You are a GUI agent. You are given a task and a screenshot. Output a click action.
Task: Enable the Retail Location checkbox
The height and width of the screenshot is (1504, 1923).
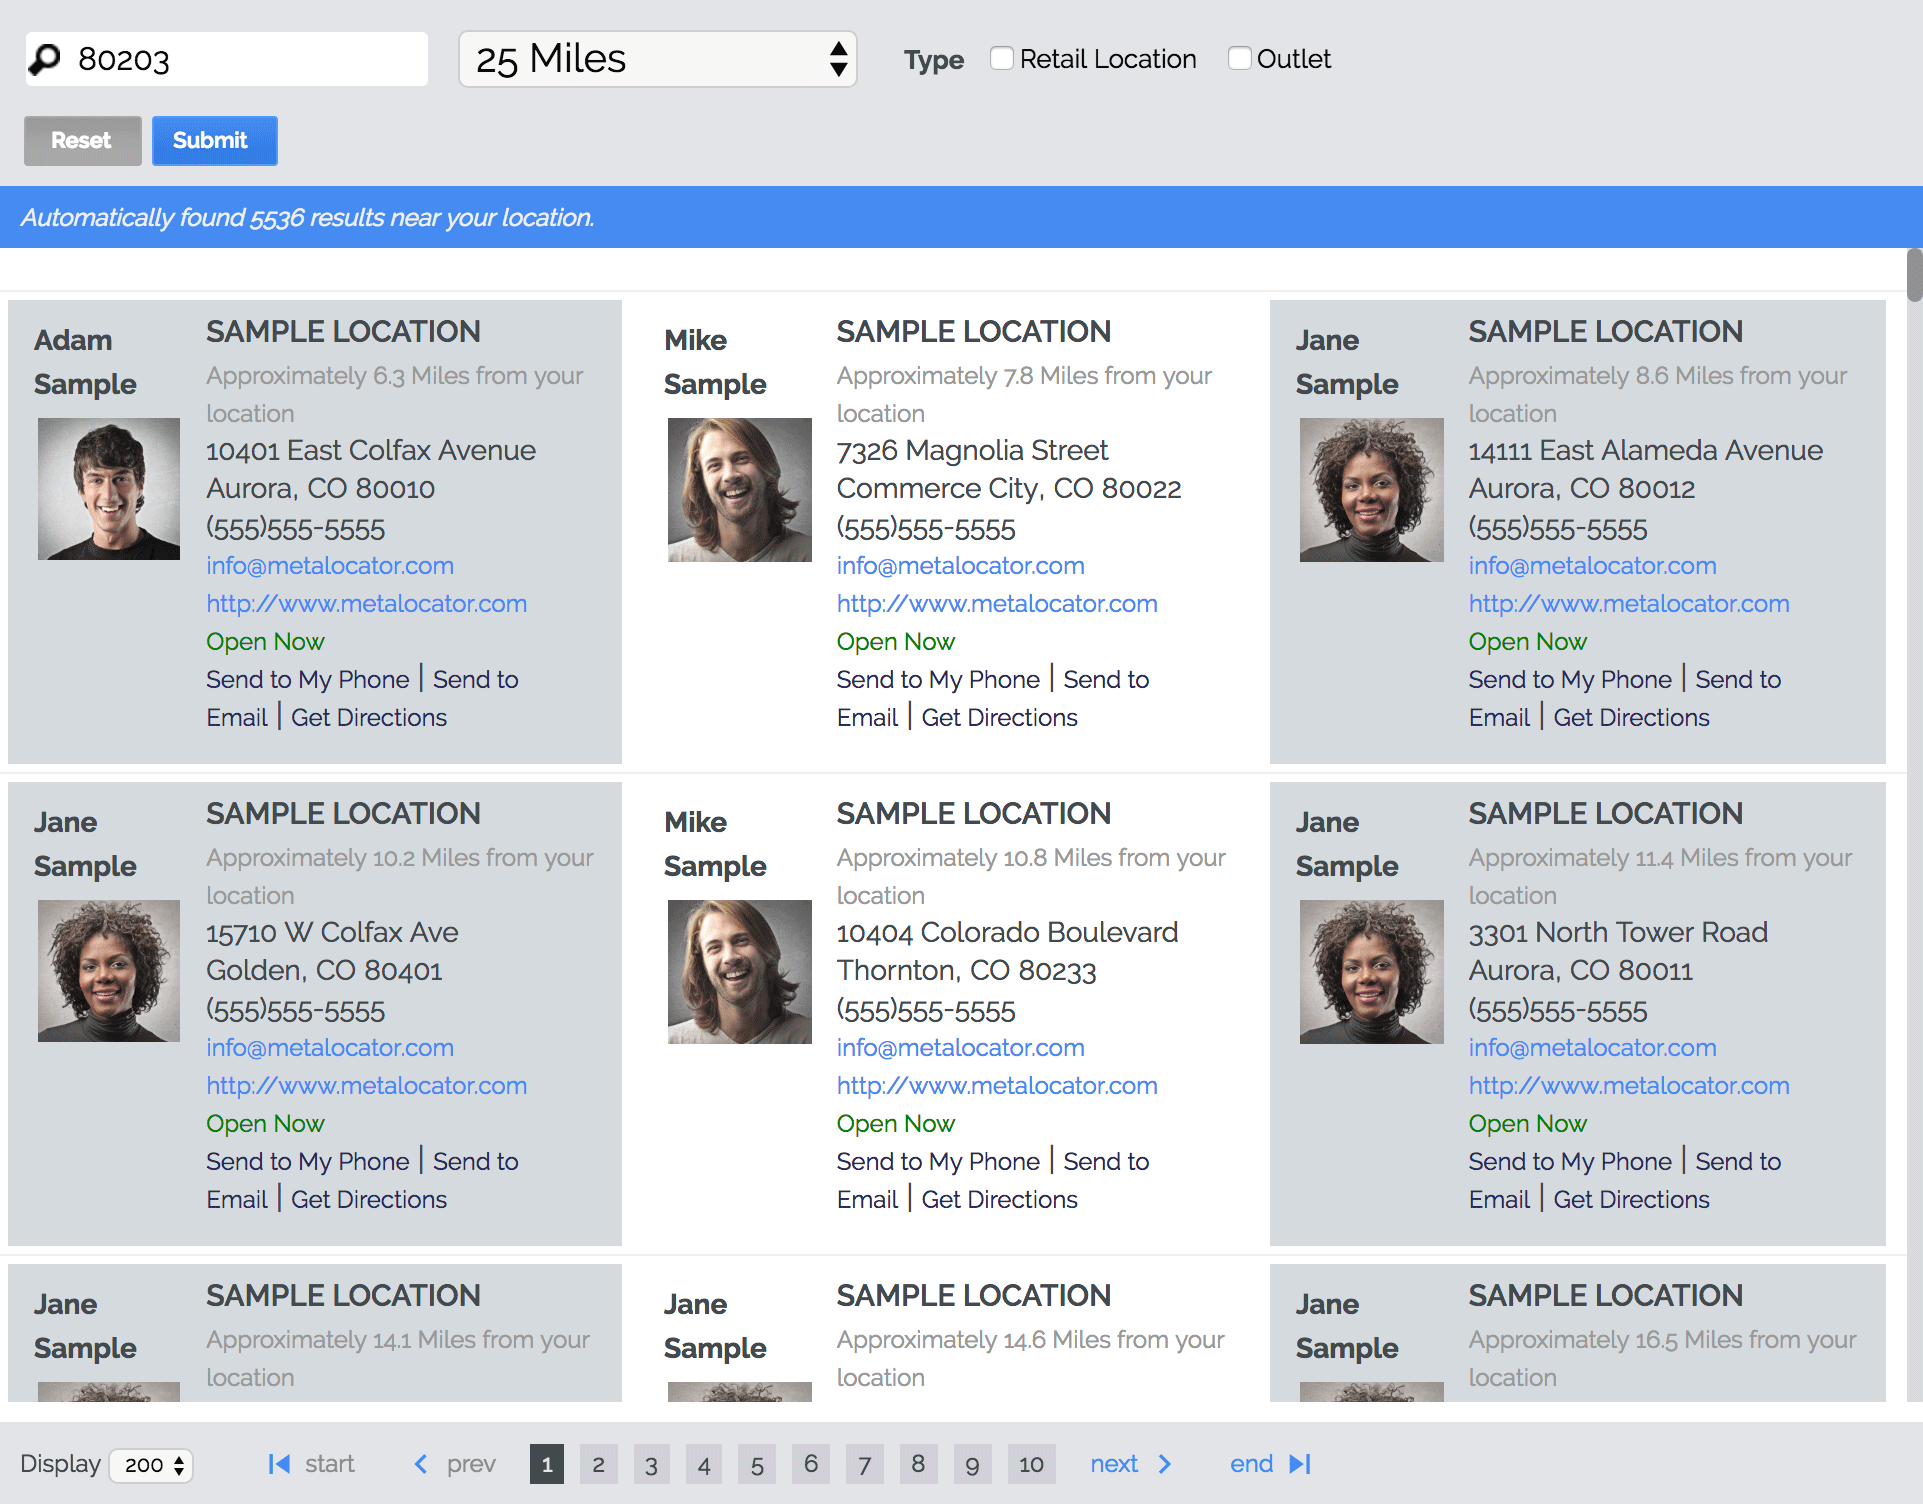point(1002,58)
